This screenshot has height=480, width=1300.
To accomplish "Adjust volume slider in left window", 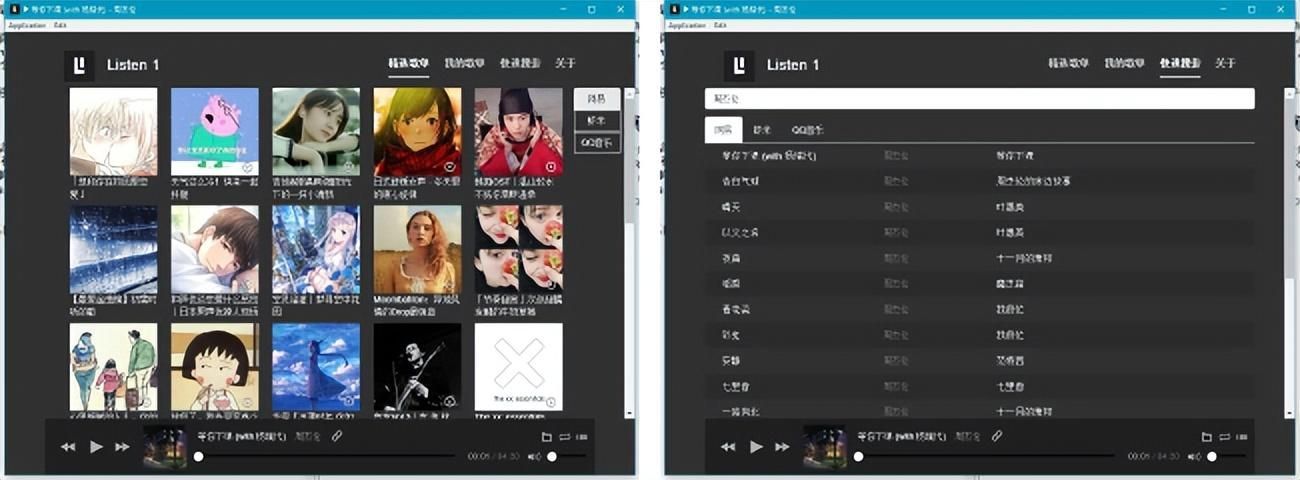I will (x=566, y=456).
